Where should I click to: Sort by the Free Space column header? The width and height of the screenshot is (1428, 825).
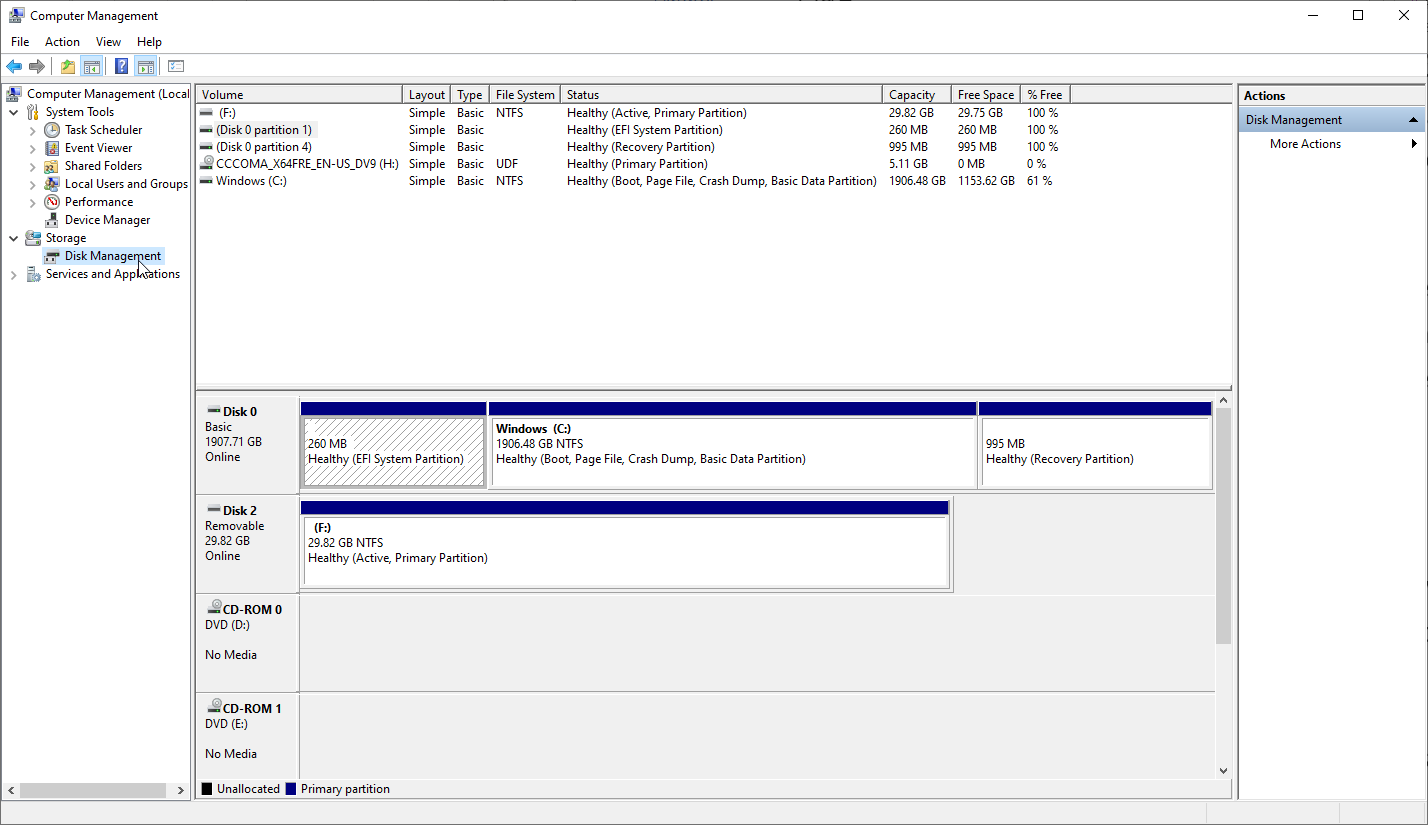click(986, 95)
